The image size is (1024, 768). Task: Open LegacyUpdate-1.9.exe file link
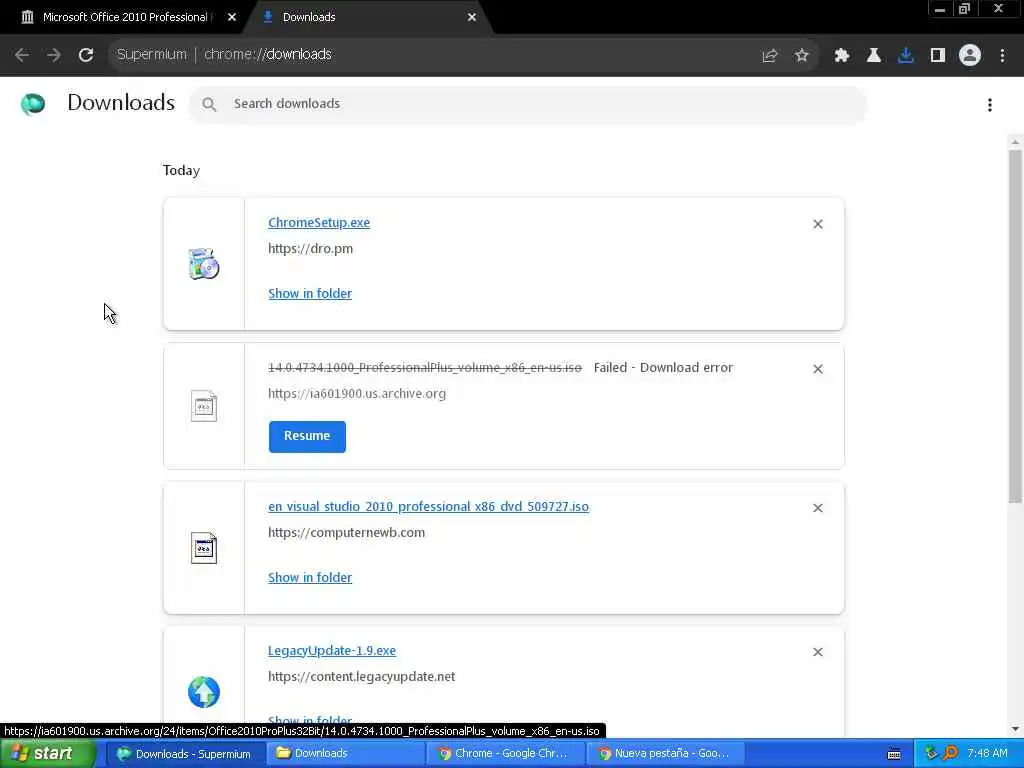click(332, 651)
